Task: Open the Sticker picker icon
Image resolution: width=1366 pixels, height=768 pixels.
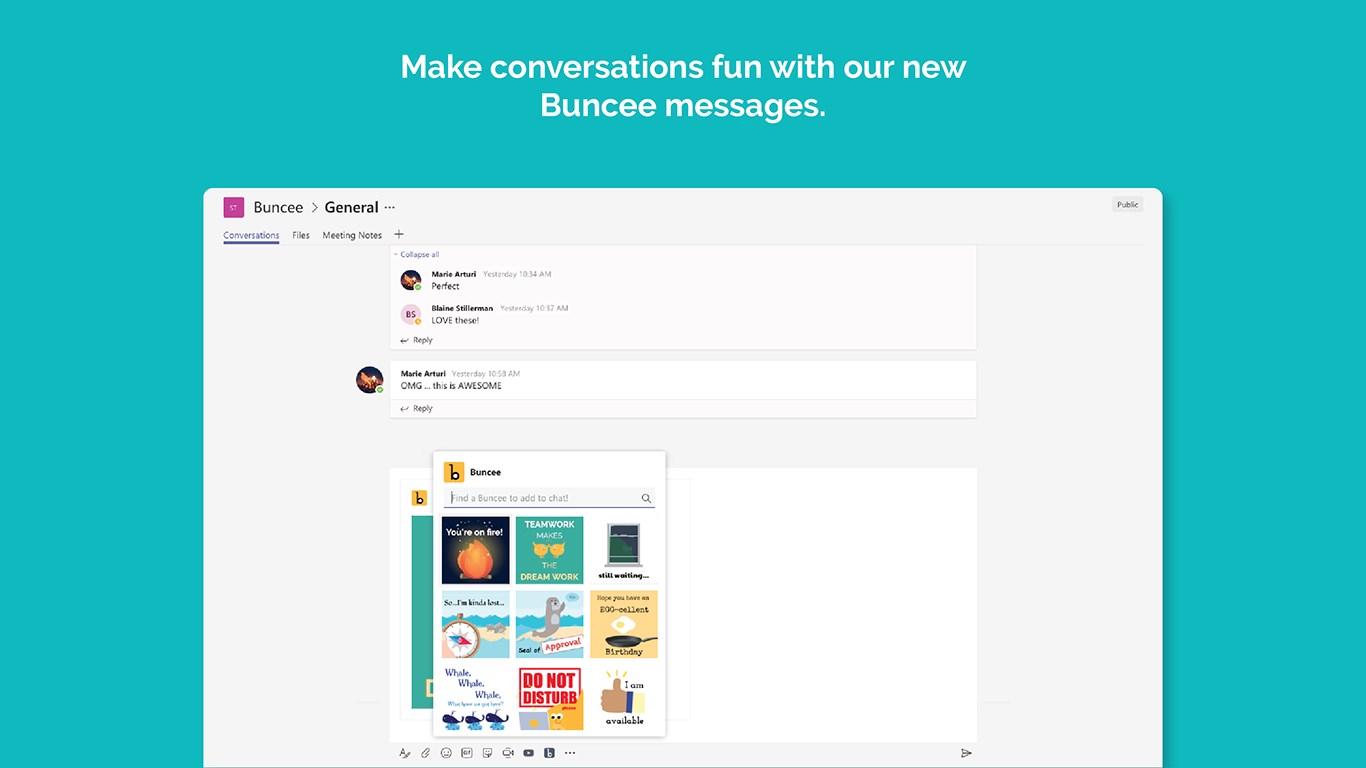Action: click(x=487, y=753)
